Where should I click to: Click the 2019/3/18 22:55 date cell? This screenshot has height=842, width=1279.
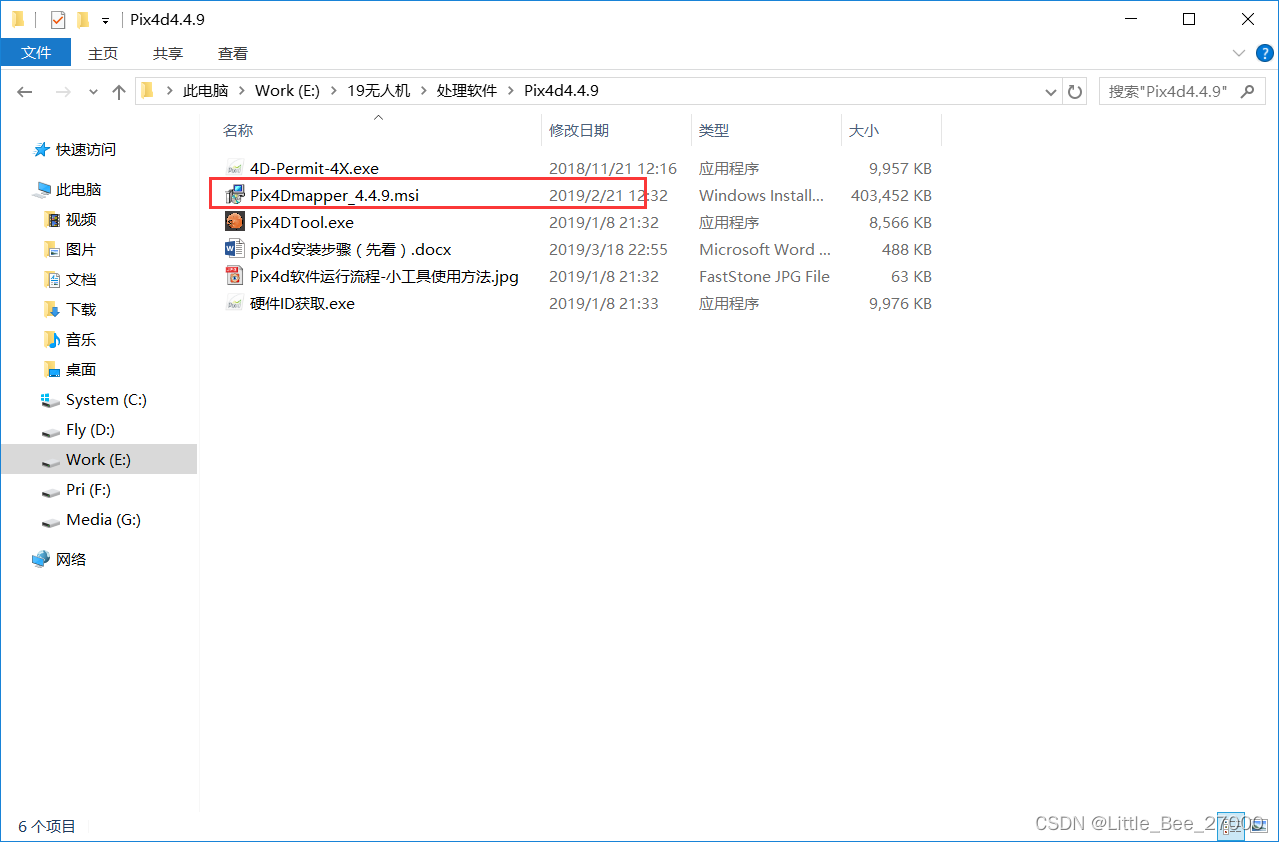pos(608,249)
